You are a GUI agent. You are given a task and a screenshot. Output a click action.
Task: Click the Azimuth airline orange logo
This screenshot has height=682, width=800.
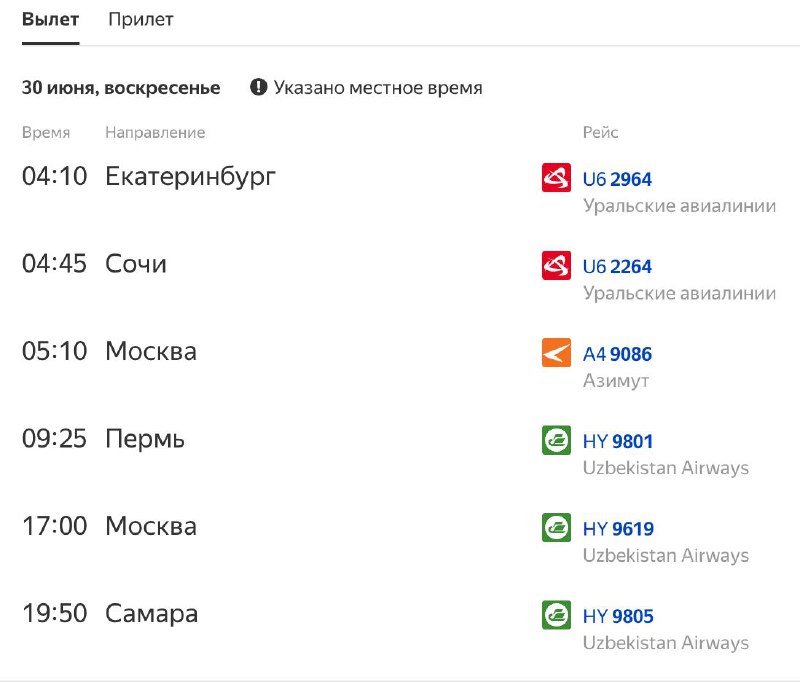(556, 352)
